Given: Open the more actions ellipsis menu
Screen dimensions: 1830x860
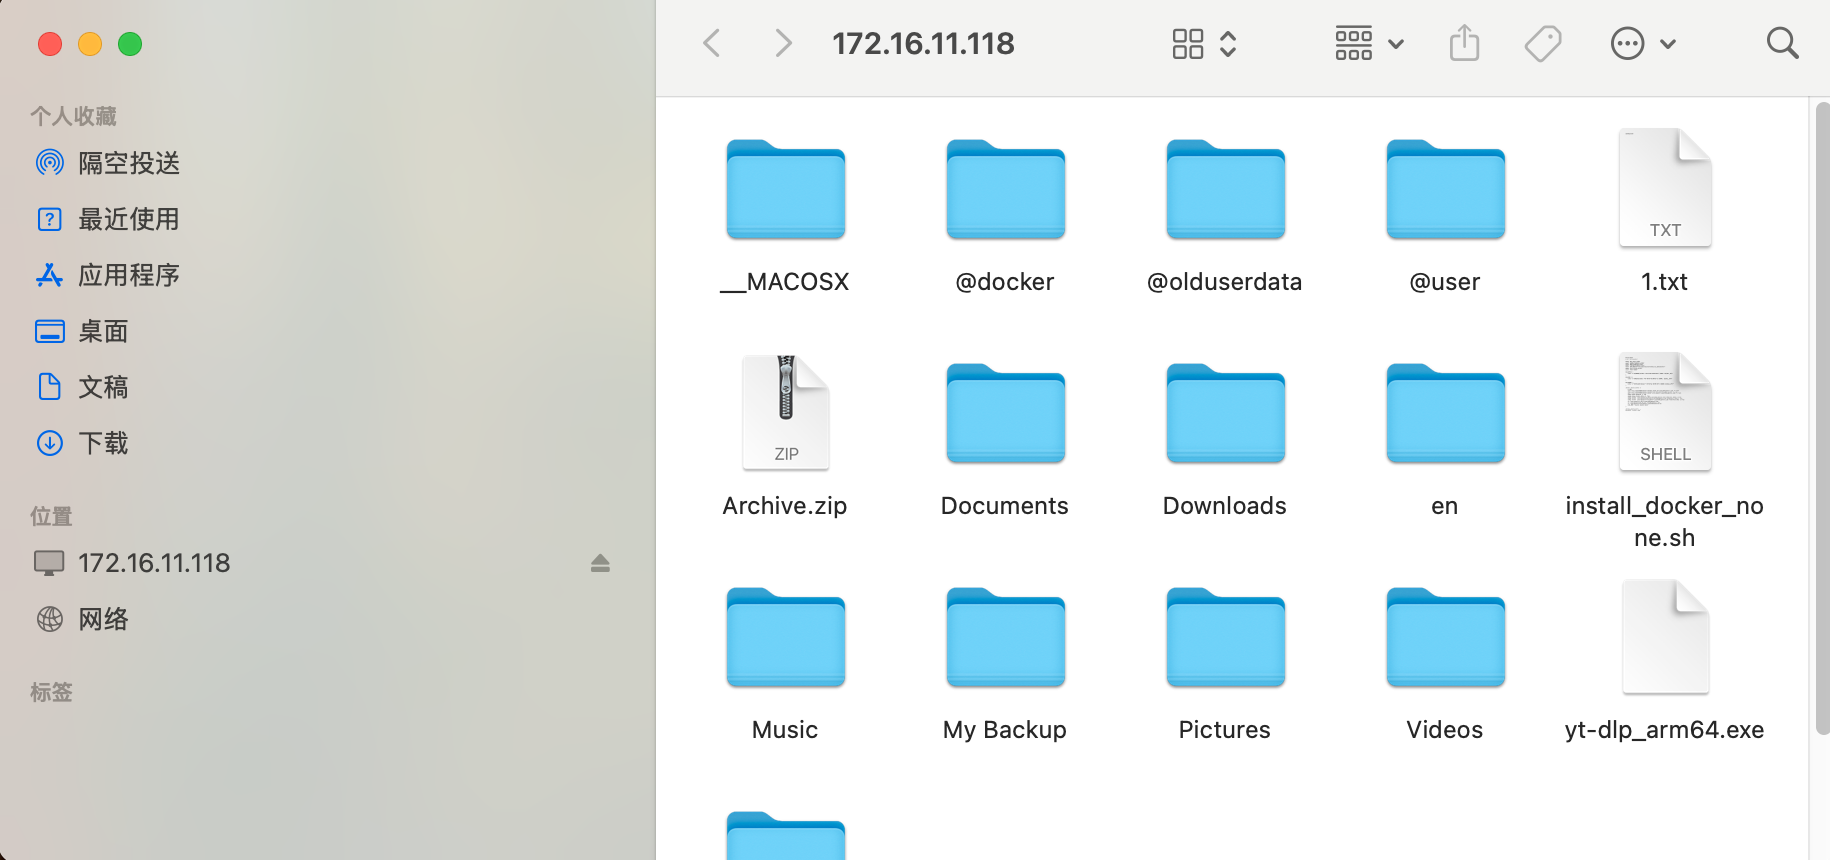Looking at the screenshot, I should tap(1642, 43).
